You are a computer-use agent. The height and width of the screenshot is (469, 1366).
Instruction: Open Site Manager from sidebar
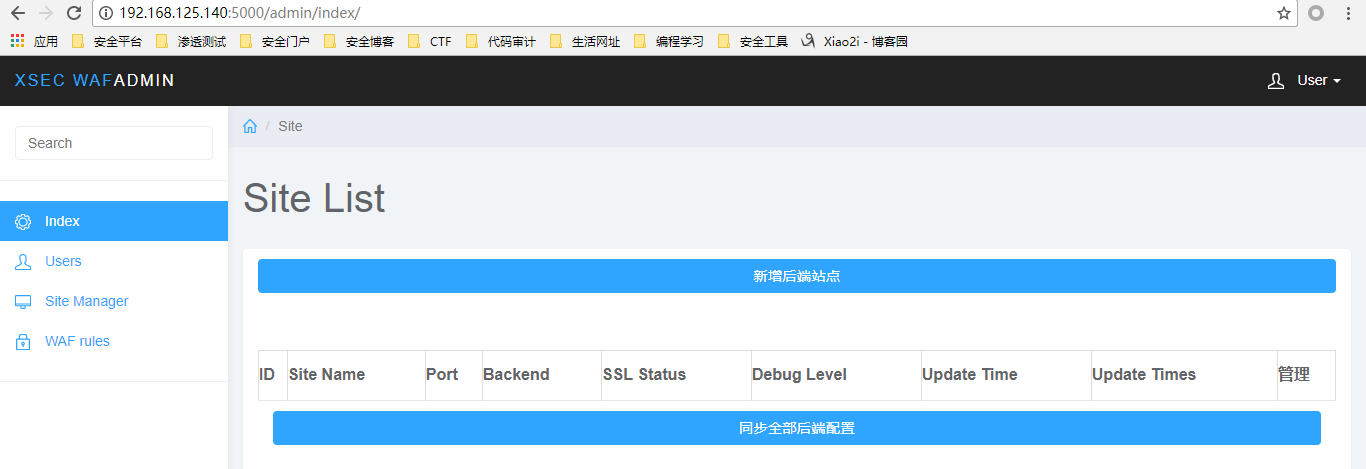coord(114,301)
